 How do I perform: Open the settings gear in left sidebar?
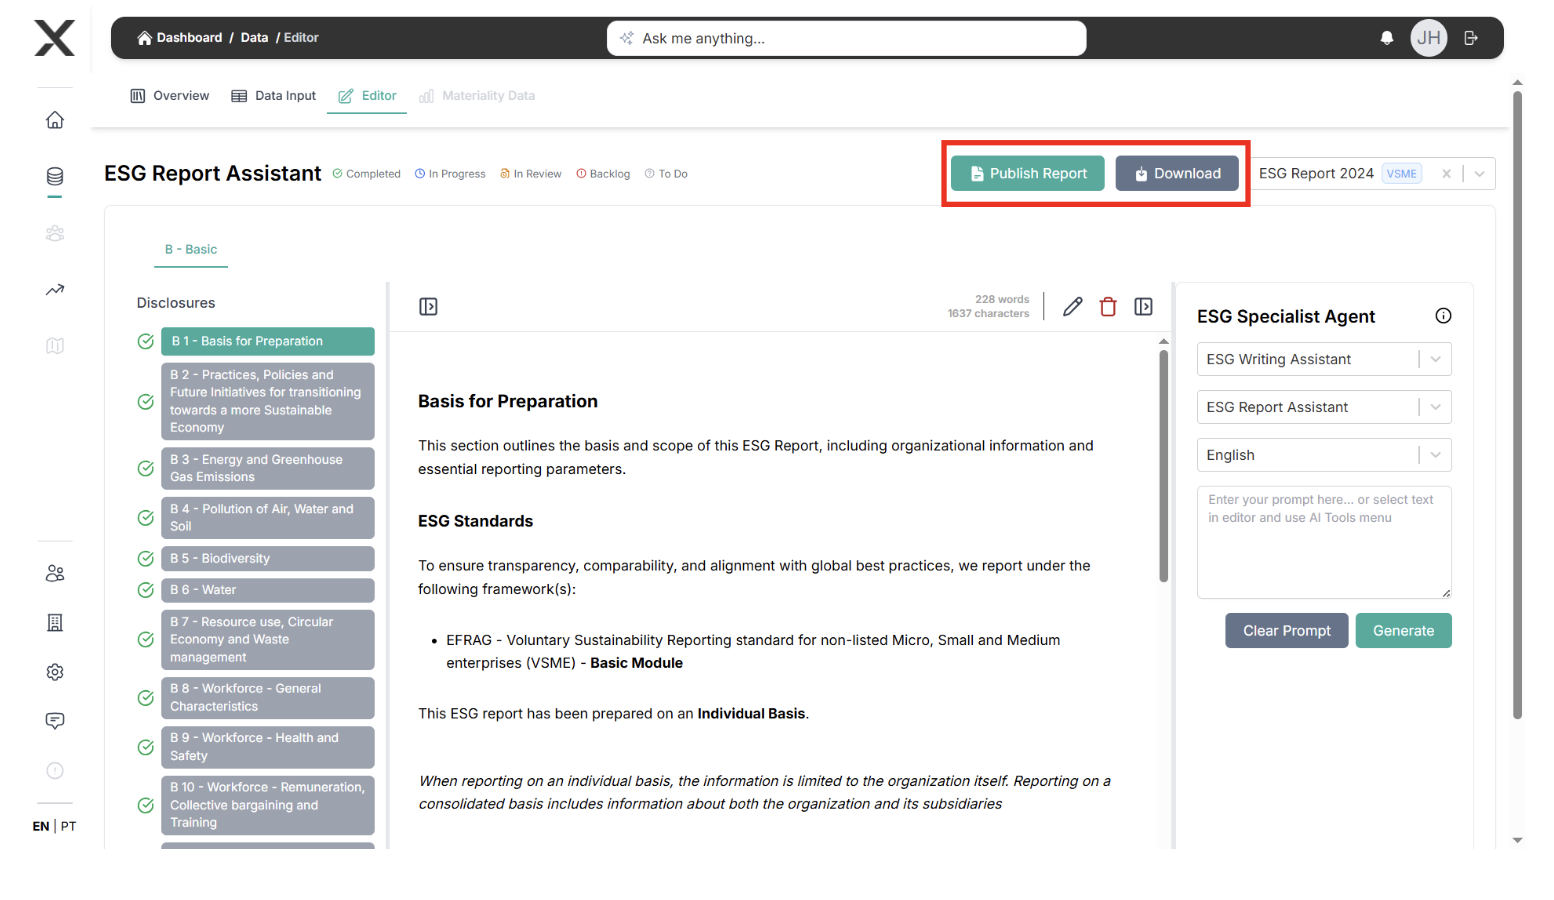click(x=55, y=672)
